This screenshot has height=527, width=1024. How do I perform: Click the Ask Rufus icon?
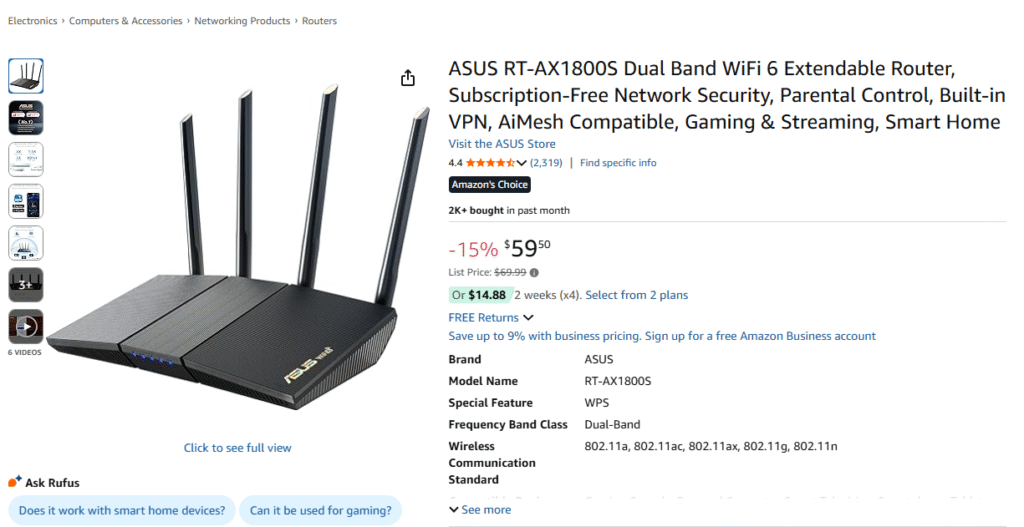[x=14, y=482]
